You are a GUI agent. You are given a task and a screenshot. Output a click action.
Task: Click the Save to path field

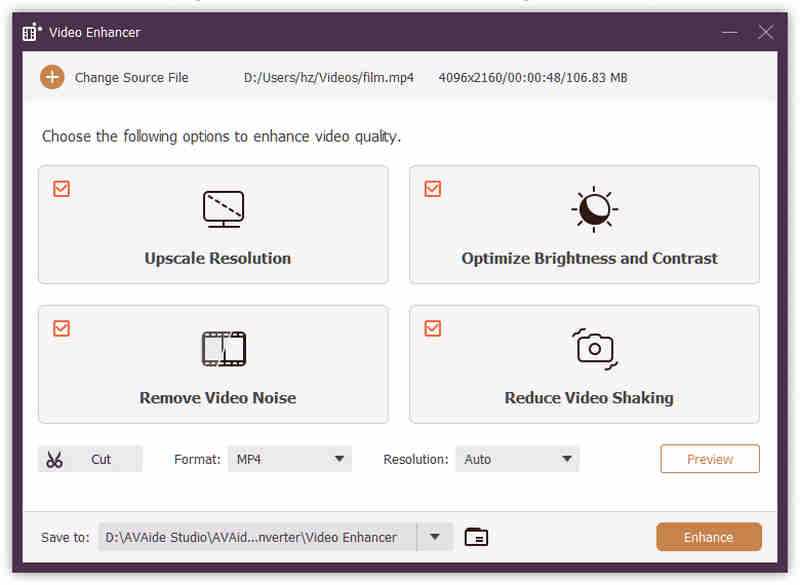click(258, 537)
